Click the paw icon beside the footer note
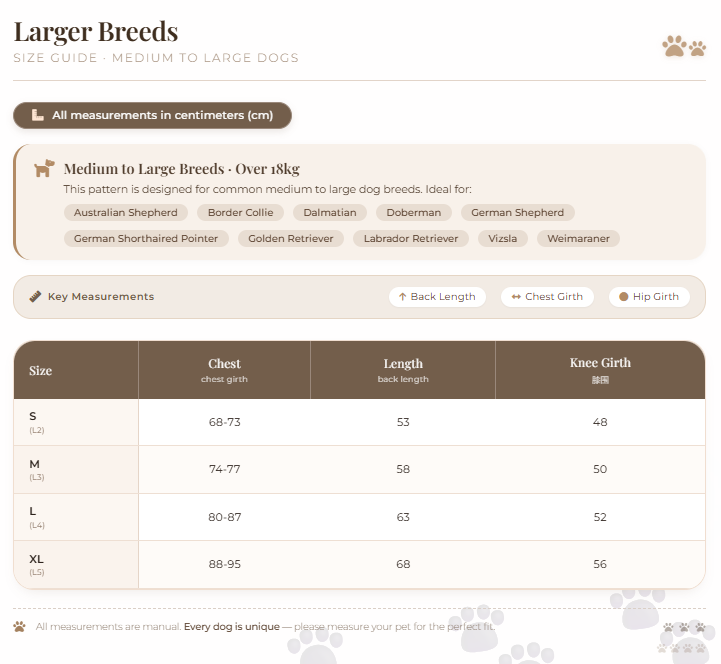The height and width of the screenshot is (664, 721). point(19,626)
